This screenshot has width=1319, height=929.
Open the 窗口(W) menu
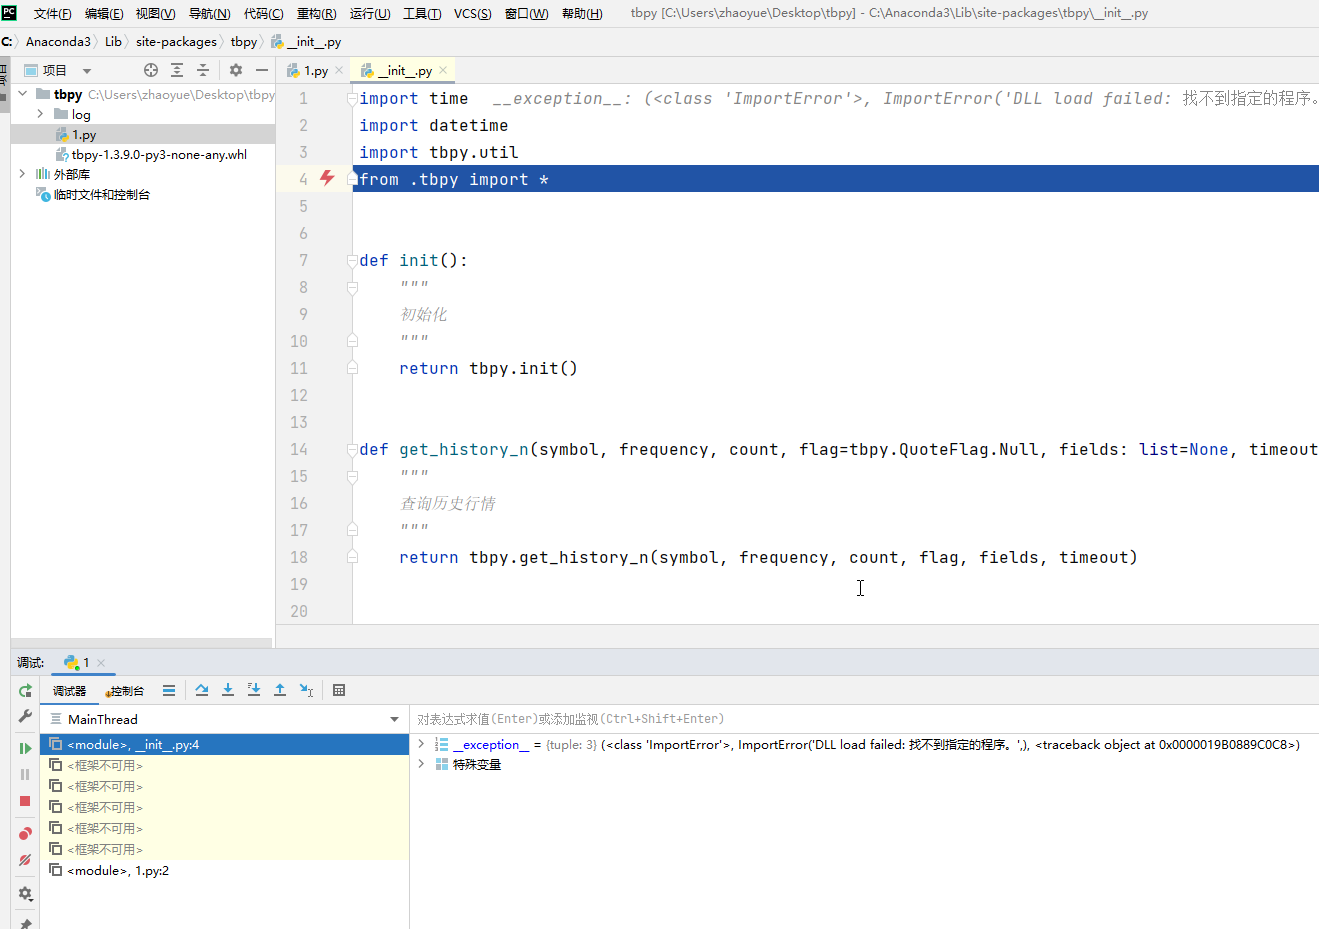click(x=526, y=13)
